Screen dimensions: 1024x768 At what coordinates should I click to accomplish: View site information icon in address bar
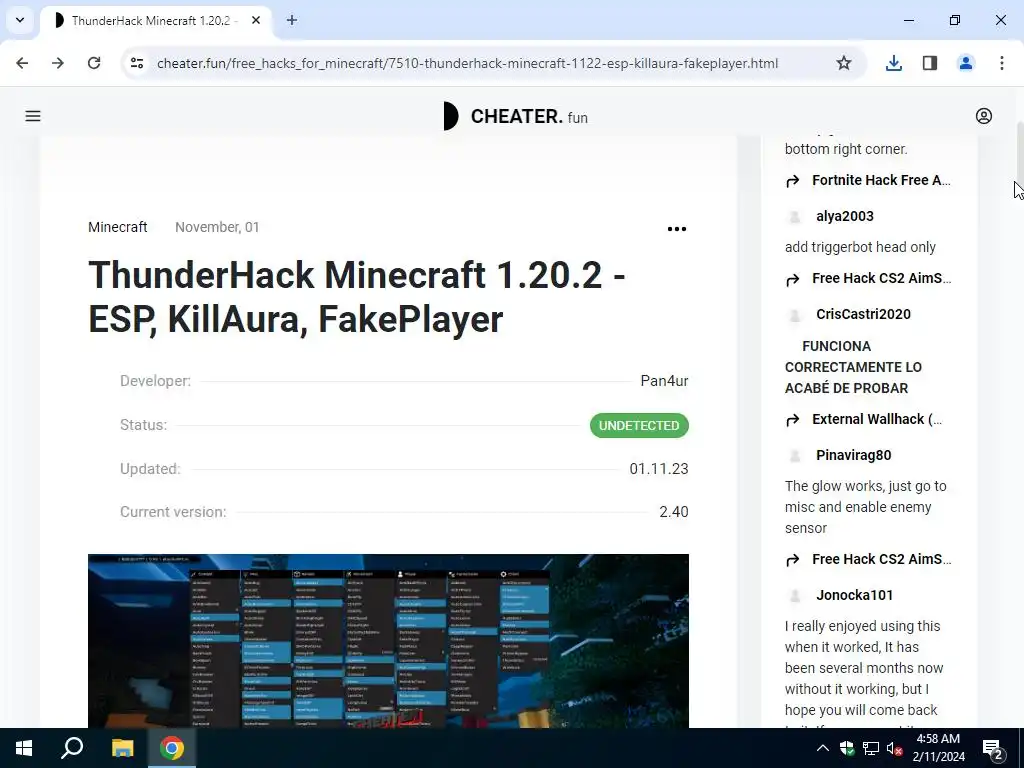click(x=136, y=63)
